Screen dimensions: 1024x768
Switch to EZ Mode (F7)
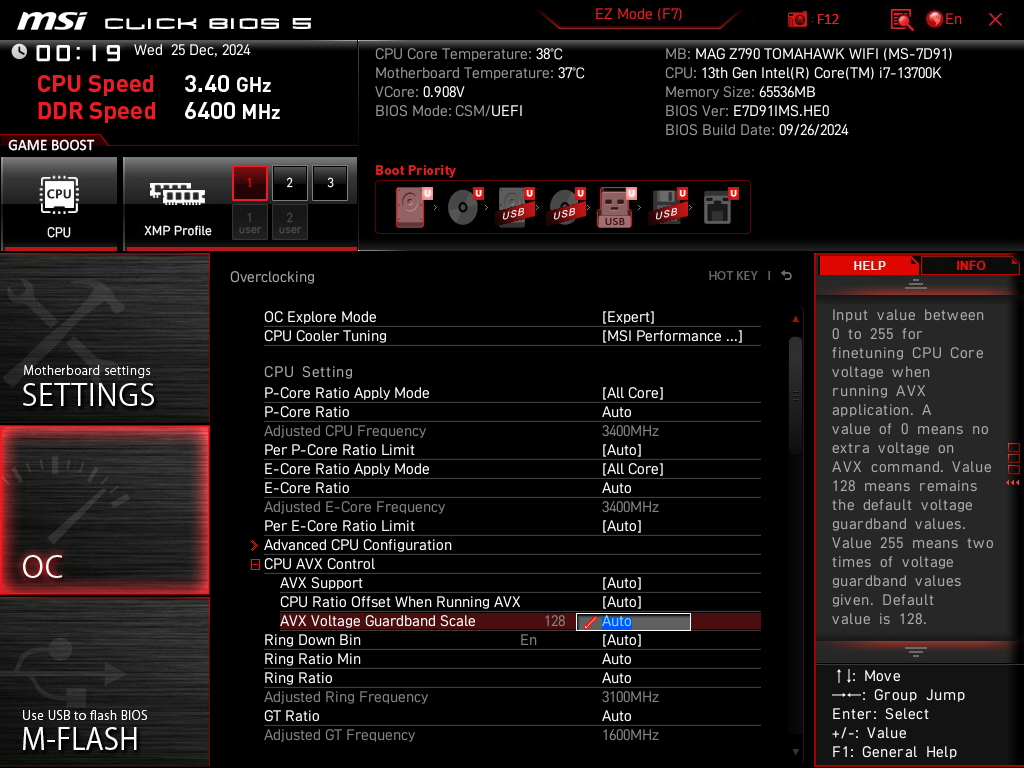point(639,14)
